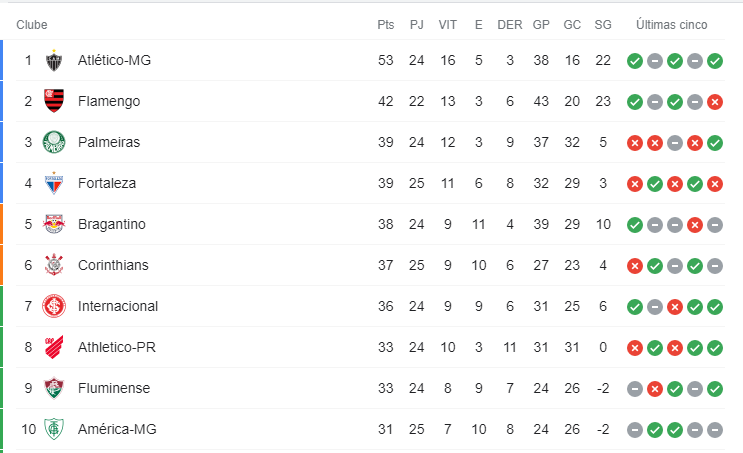Click Flamengo's most recent red loss icon
The image size is (743, 453).
715,102
